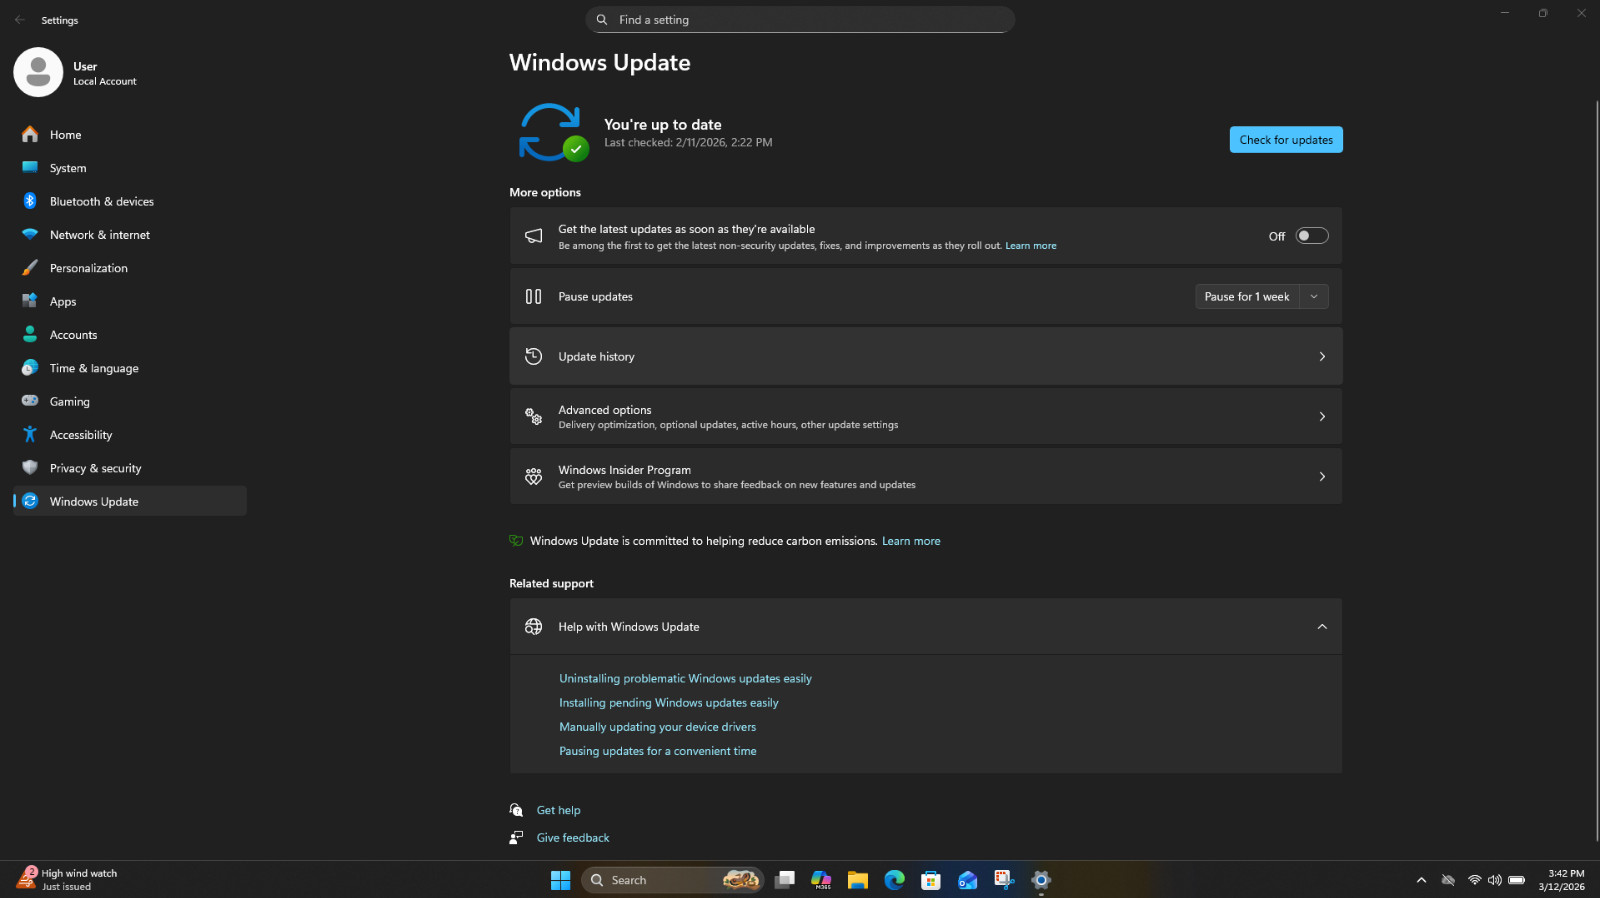The height and width of the screenshot is (898, 1600).
Task: Click the System monitor icon
Action: tap(30, 168)
